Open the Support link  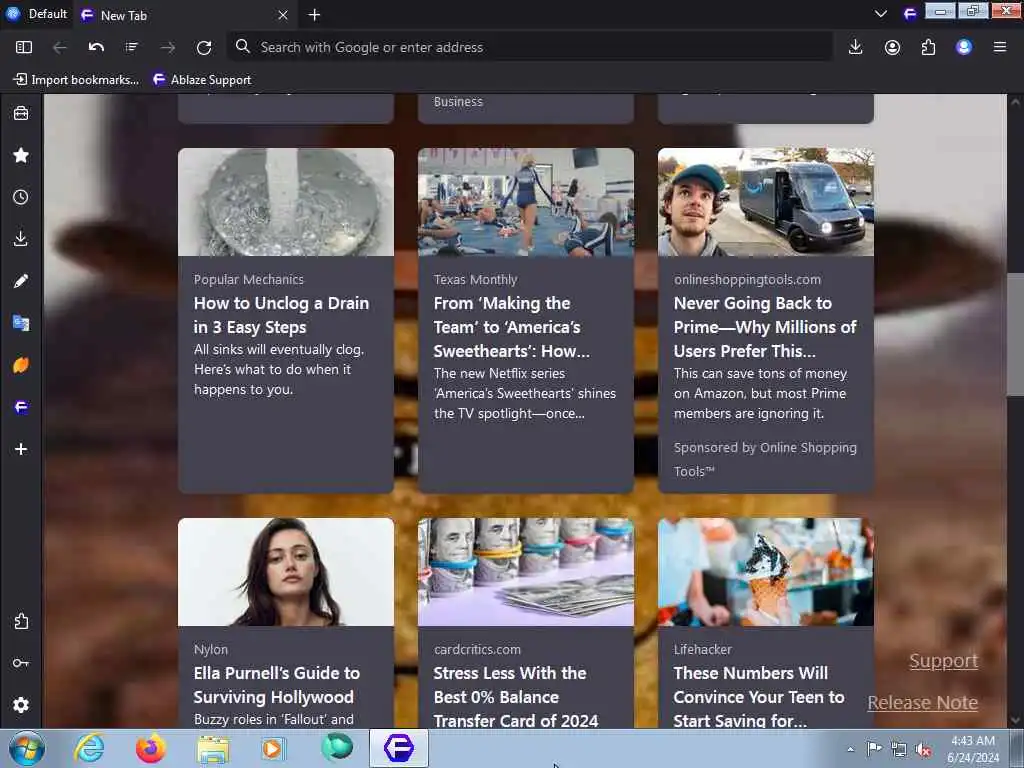click(944, 661)
